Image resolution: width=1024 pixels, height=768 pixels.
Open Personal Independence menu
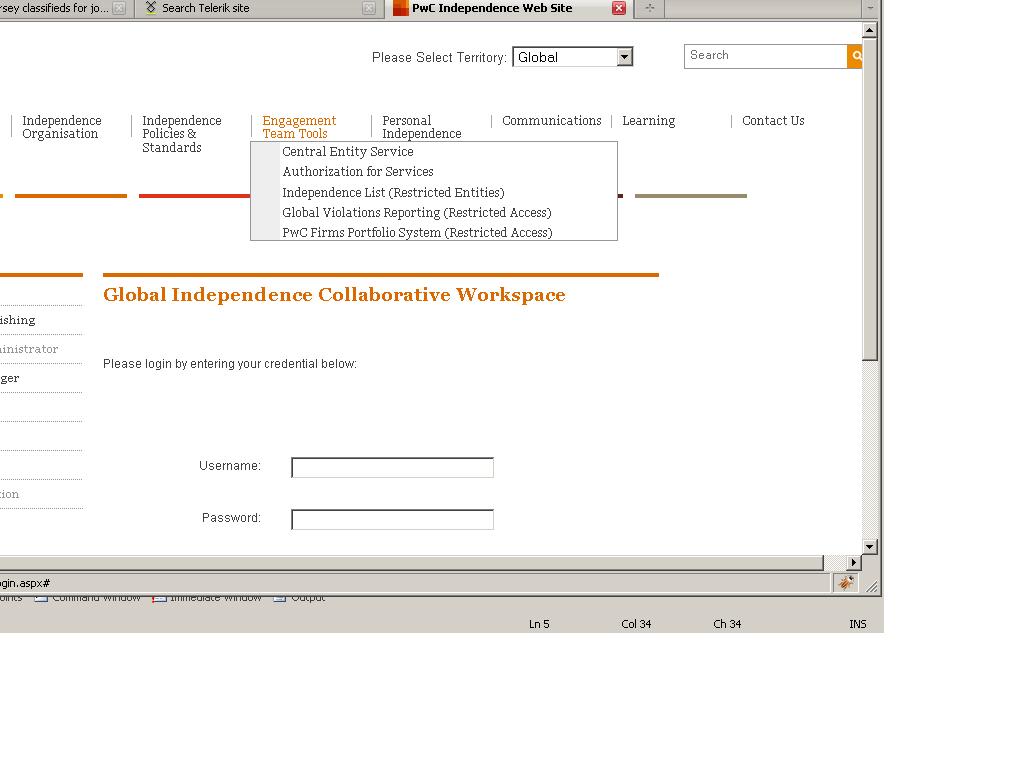[x=421, y=127]
